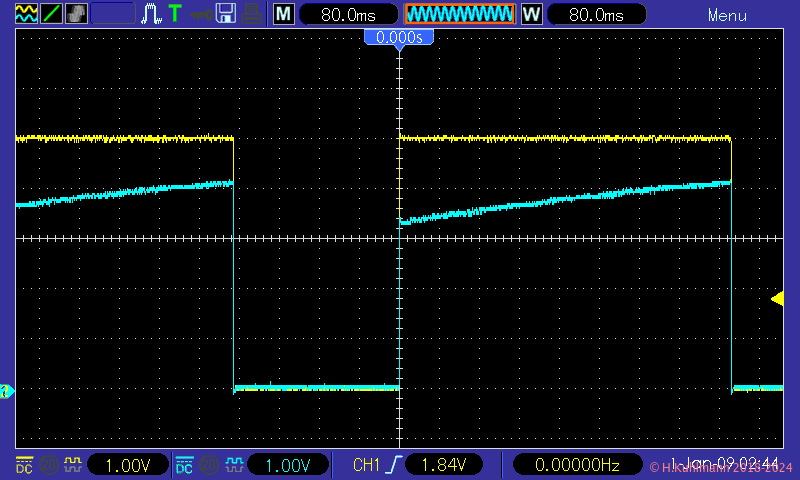The width and height of the screenshot is (800, 480).
Task: Click the pulse waveform icon in toolbar
Action: 151,14
